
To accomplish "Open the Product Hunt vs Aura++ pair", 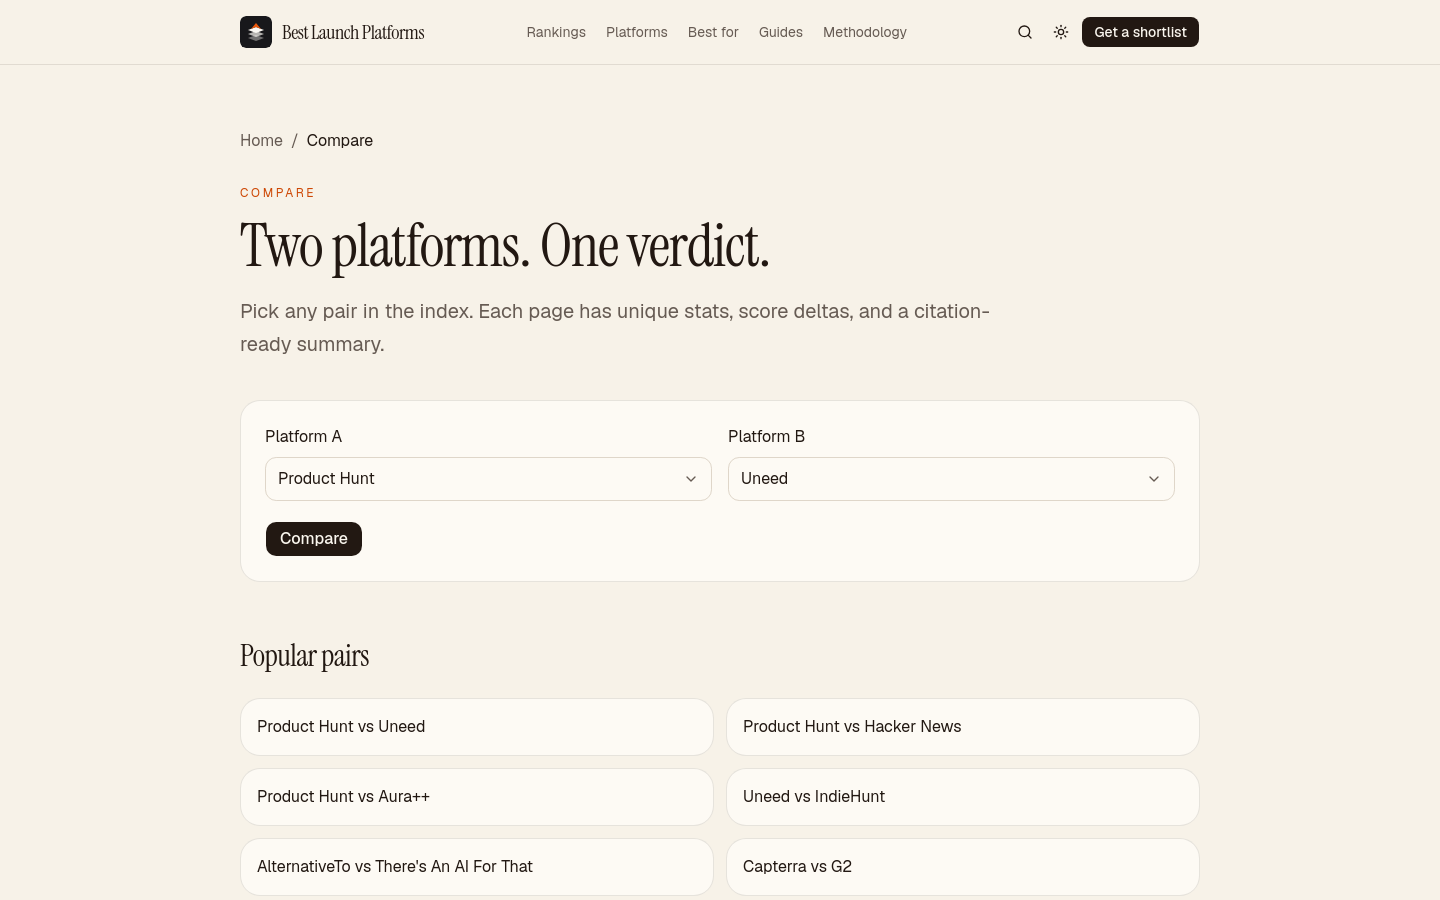I will point(477,797).
